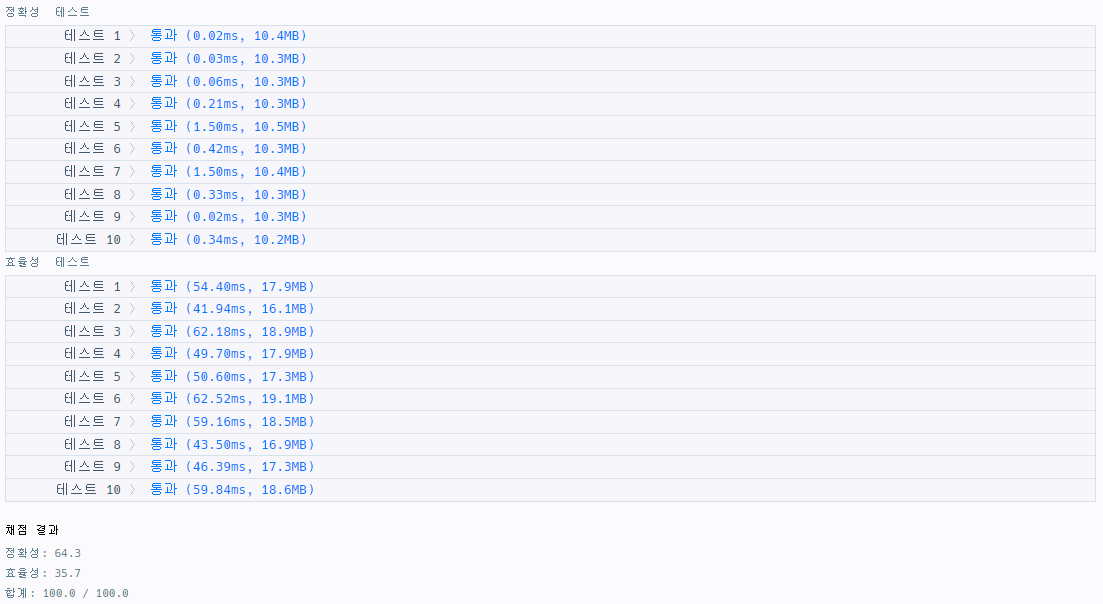Click 통과 (49.70ms, 17.9MB) result
Viewport: 1103px width, 604px height.
(232, 354)
